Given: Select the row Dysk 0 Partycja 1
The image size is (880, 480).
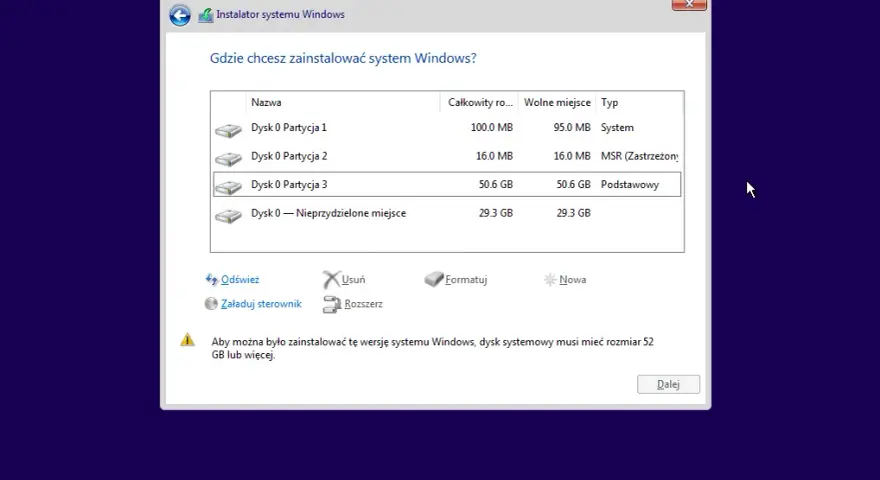Looking at the screenshot, I should (x=447, y=128).
